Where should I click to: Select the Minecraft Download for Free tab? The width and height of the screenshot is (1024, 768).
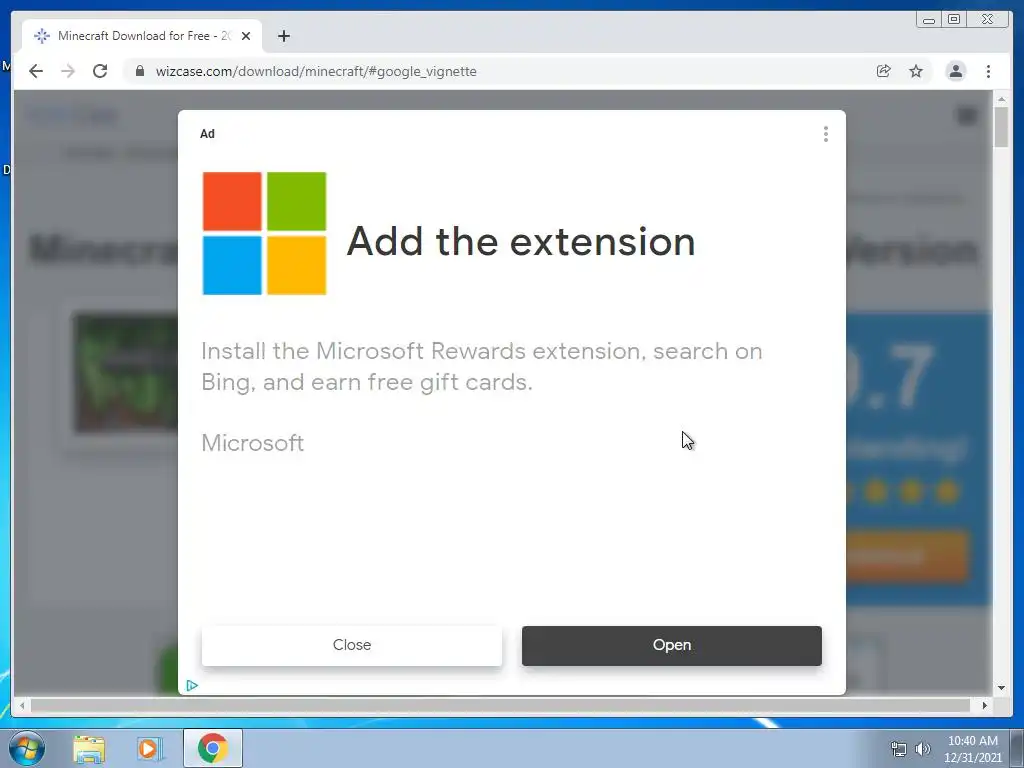142,36
